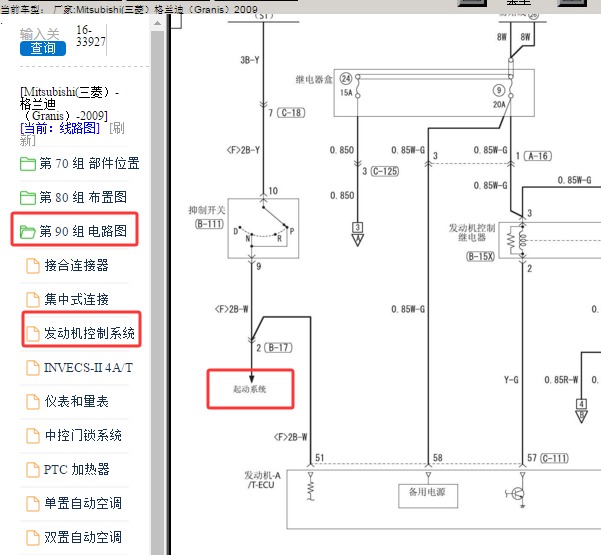Click the sidebar scrollbar up arrow
Viewport: 601px width, 555px height.
tap(157, 23)
